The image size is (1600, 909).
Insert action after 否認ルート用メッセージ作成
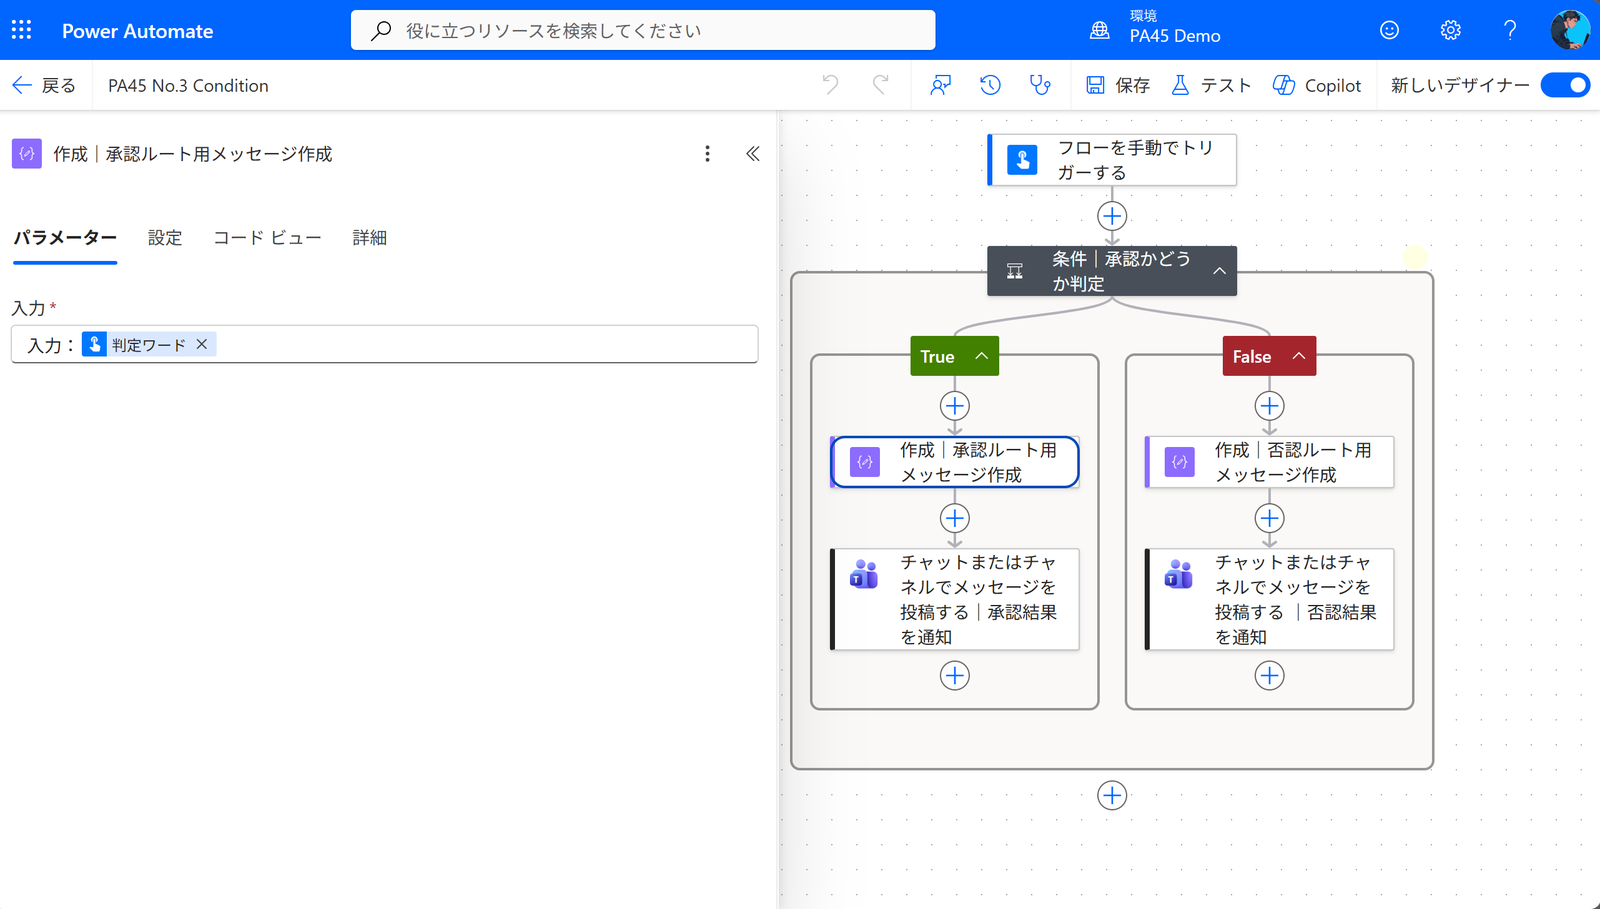(1270, 518)
